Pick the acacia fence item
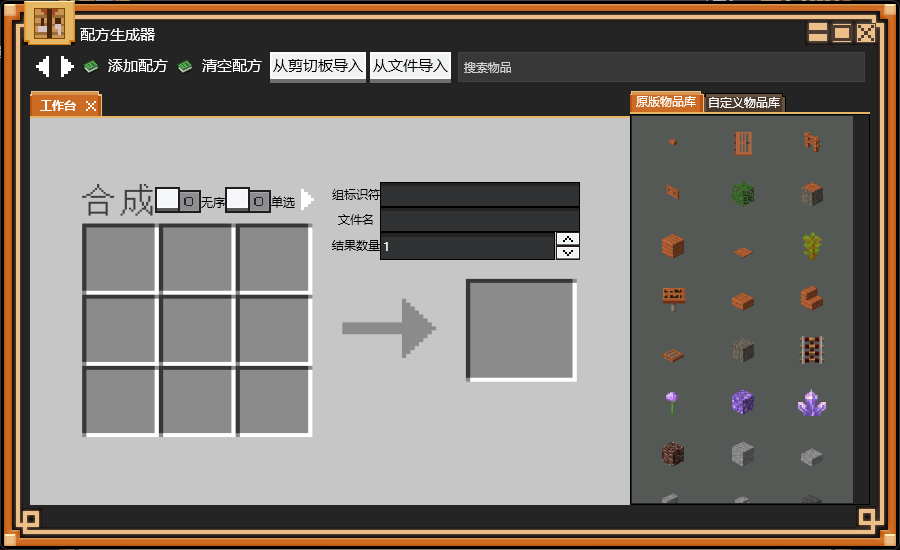The image size is (900, 550). [x=812, y=142]
